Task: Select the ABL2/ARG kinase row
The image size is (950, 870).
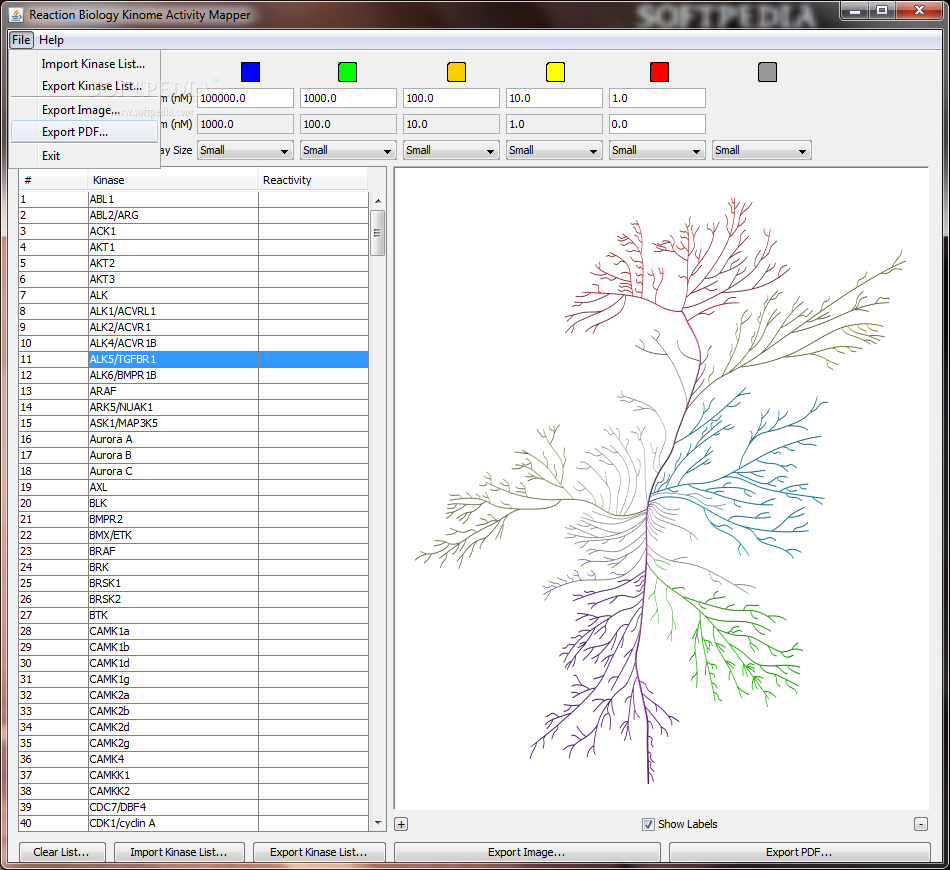Action: [x=193, y=215]
